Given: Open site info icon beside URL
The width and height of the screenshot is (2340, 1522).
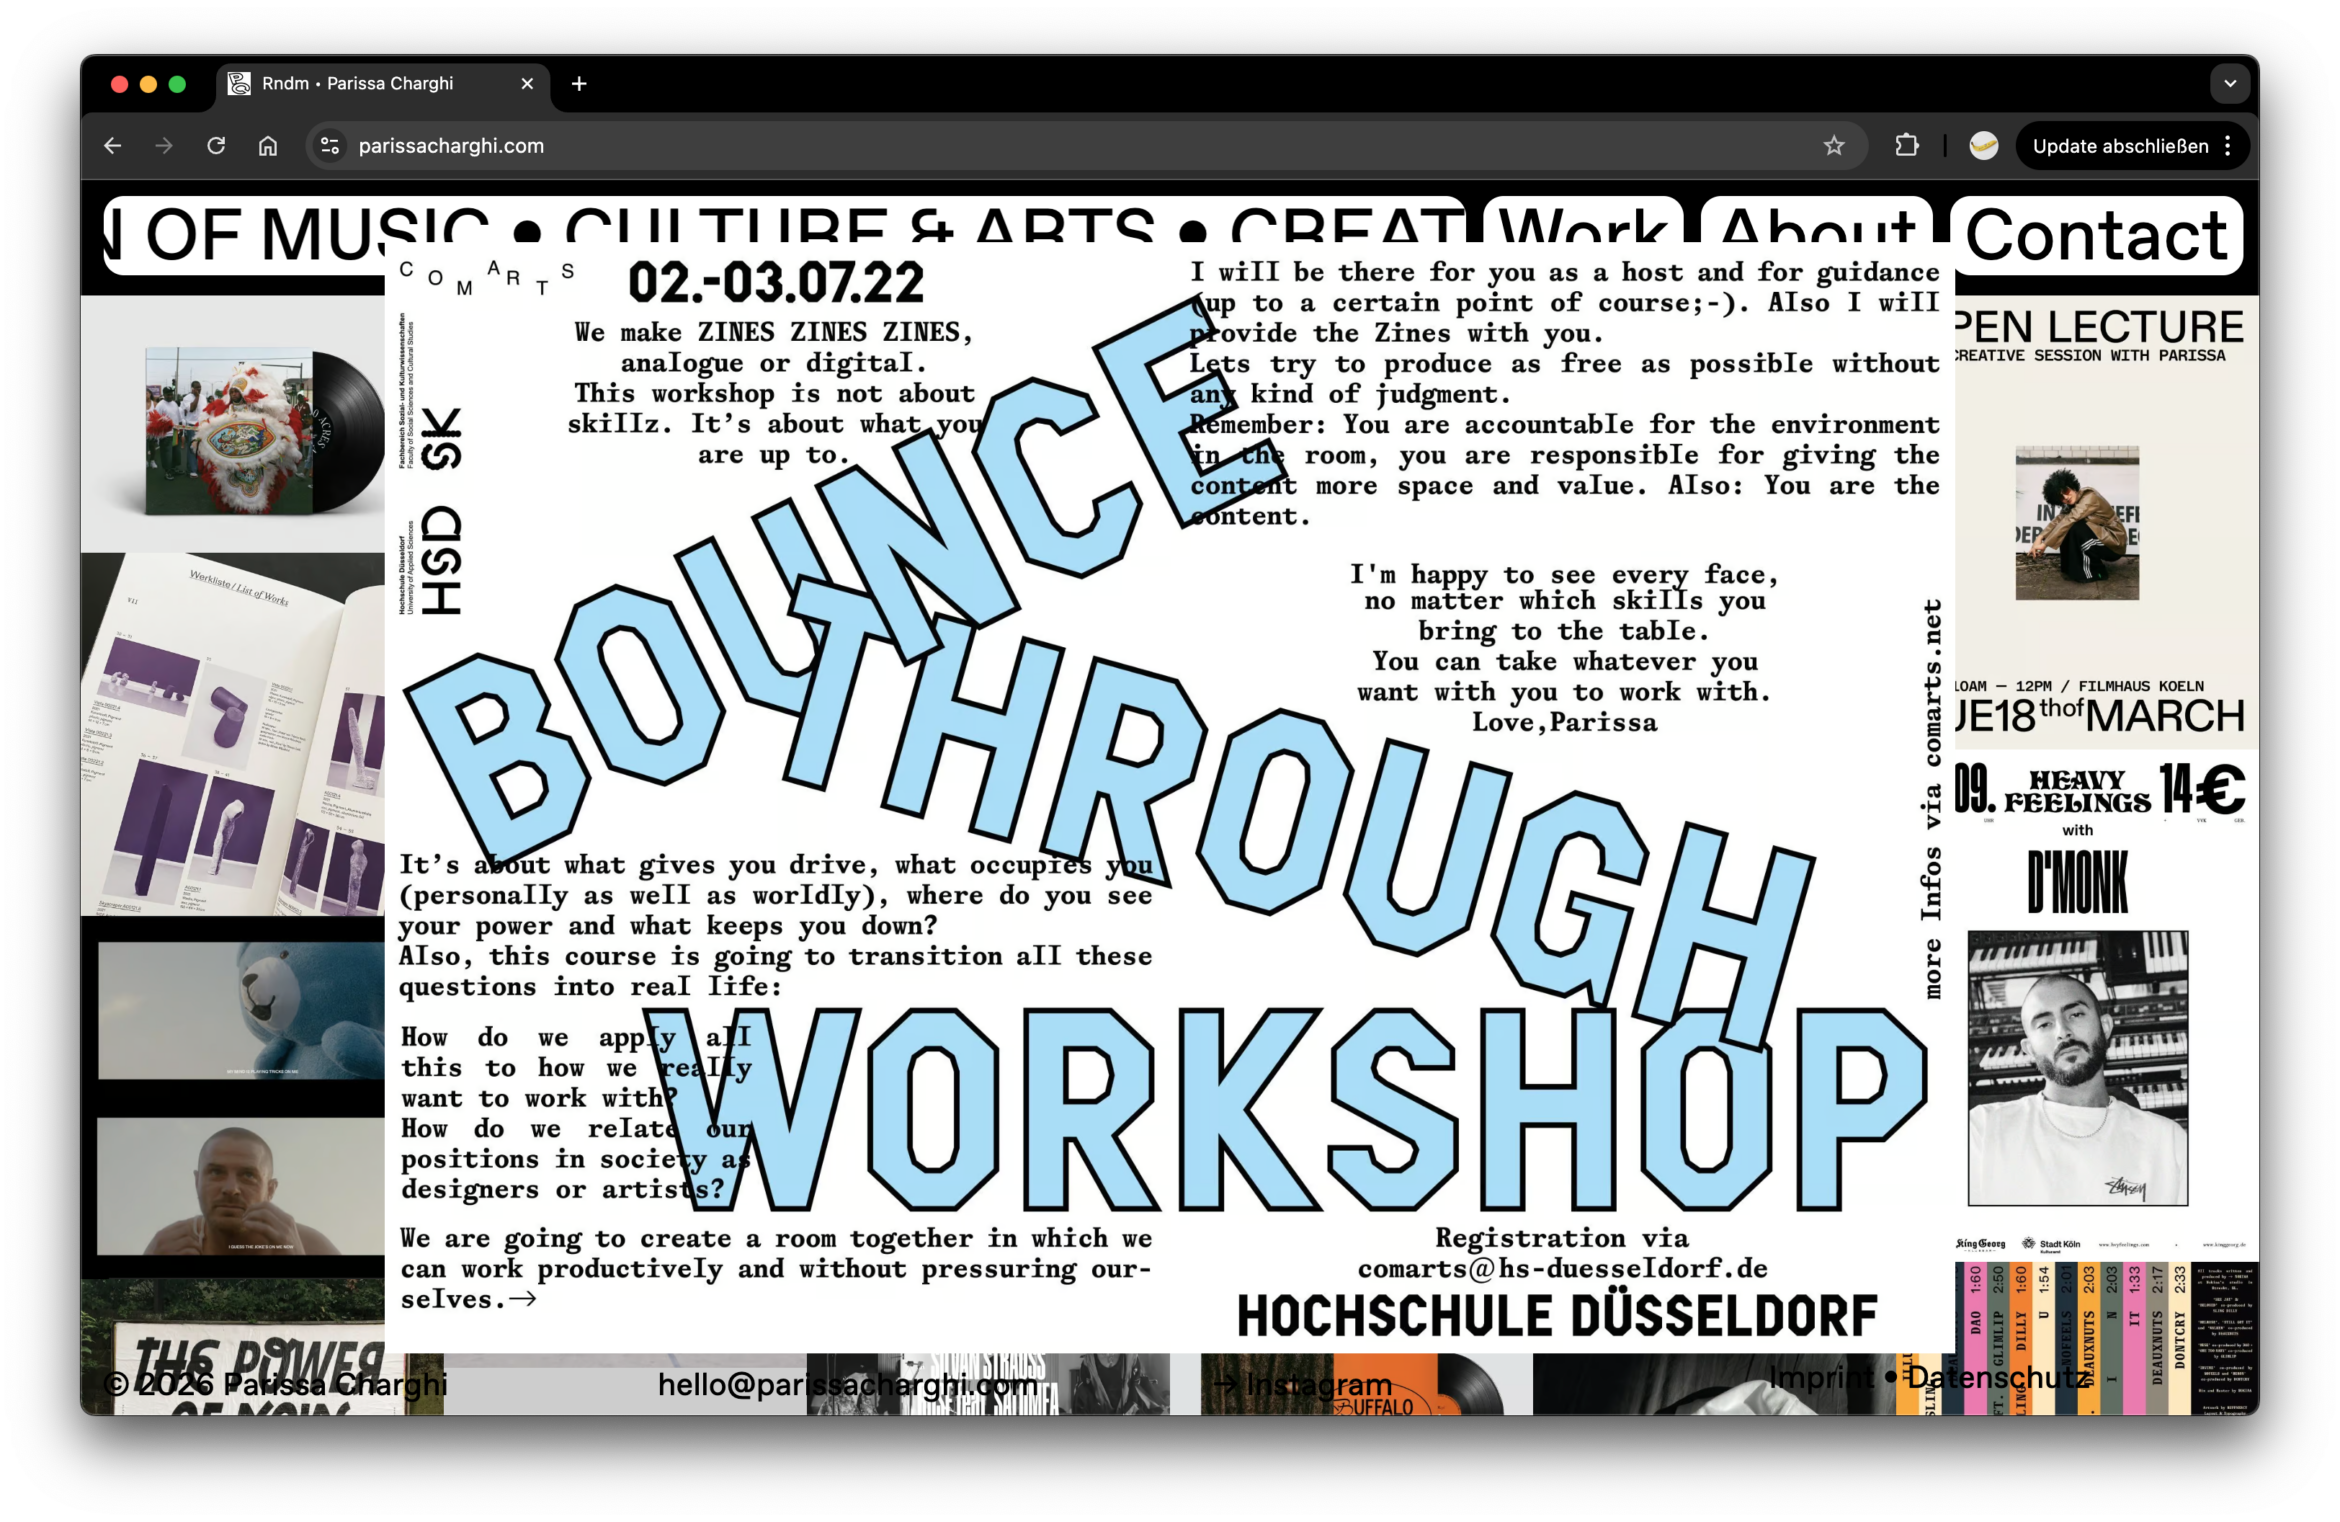Looking at the screenshot, I should (330, 146).
